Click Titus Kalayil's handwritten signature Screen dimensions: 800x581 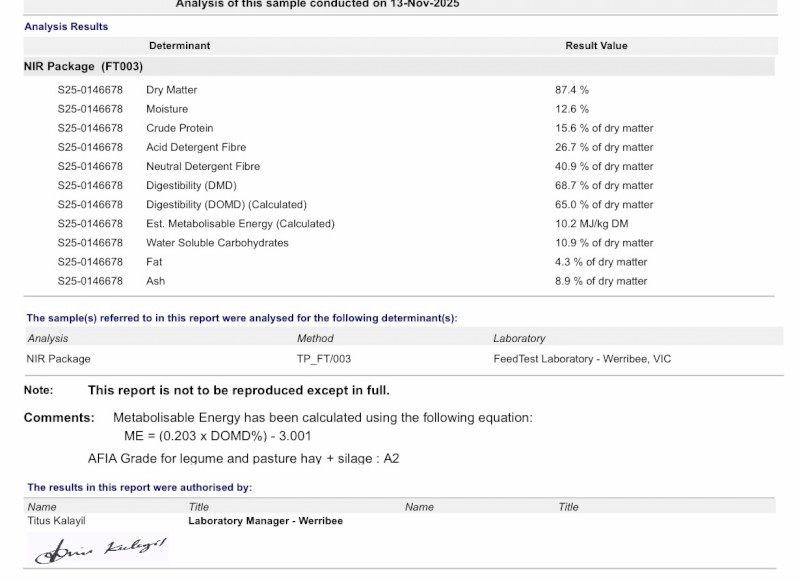(100, 549)
